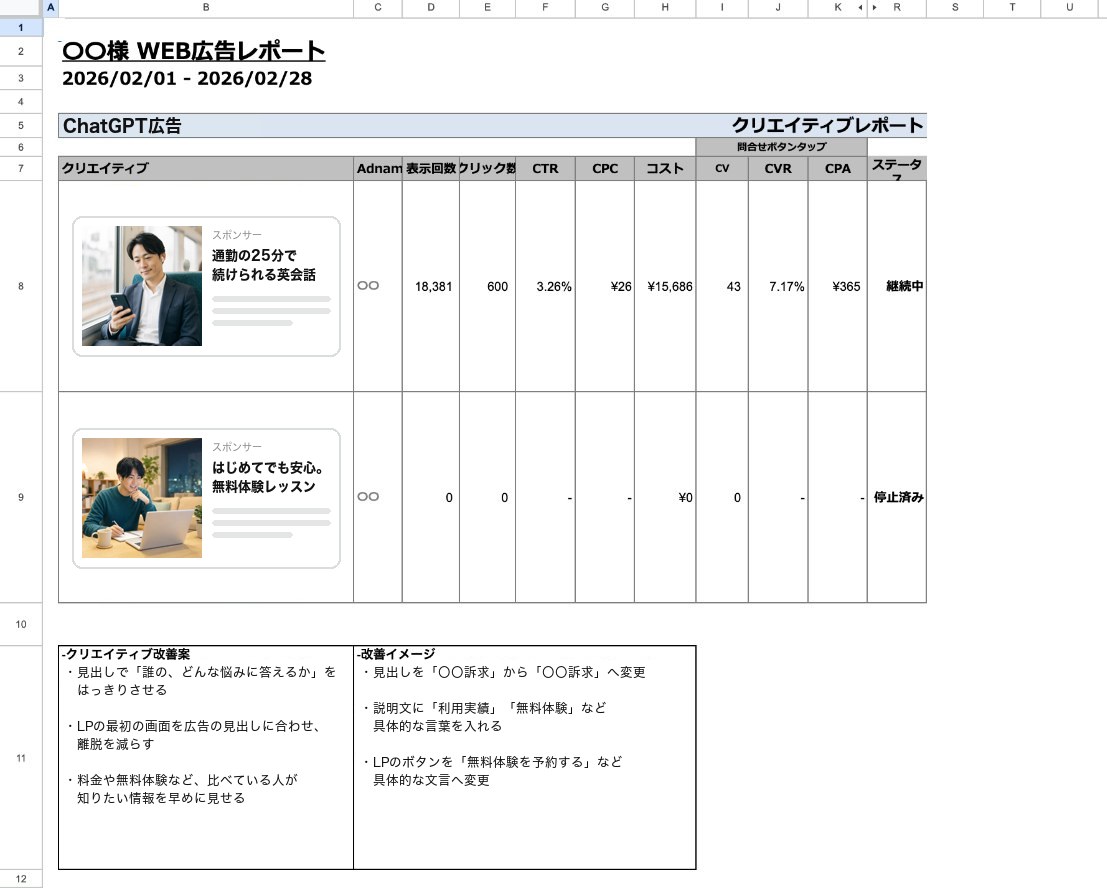Screen dimensions: 1107x888
Task: Click the クリック数 column title cell
Action: [x=487, y=168]
